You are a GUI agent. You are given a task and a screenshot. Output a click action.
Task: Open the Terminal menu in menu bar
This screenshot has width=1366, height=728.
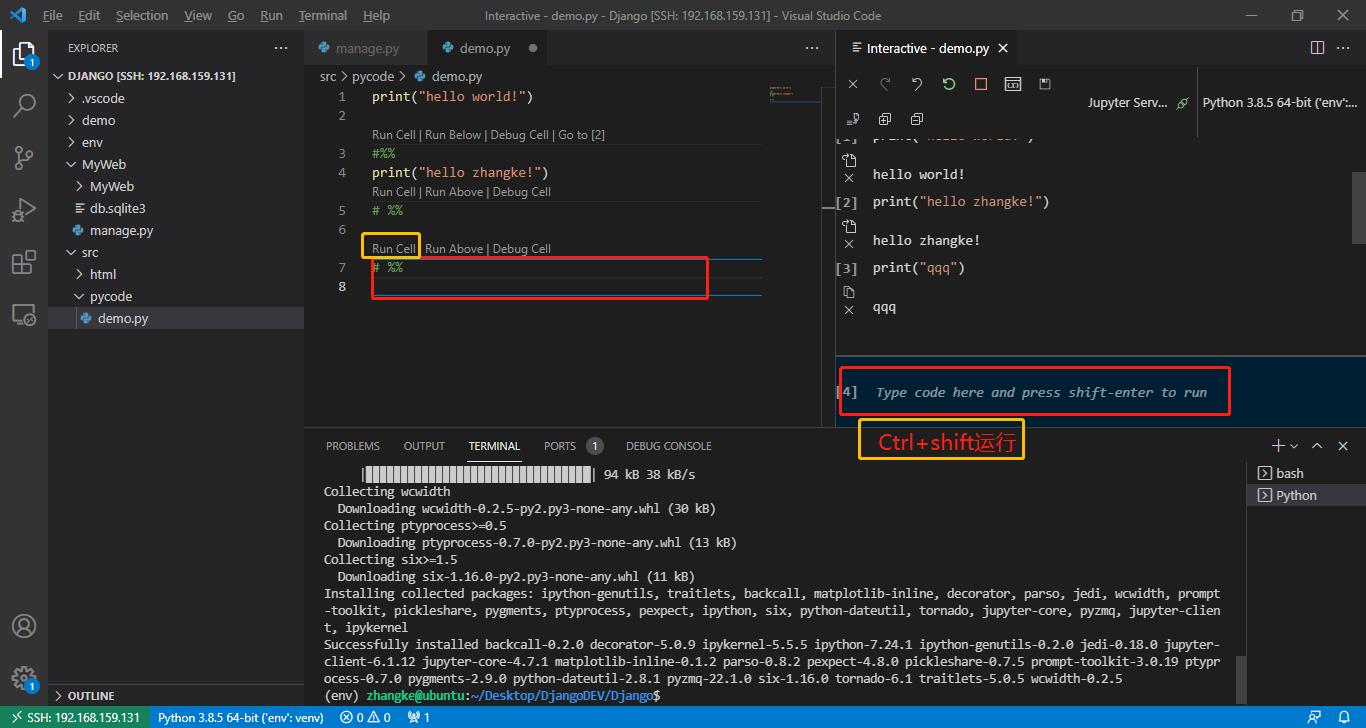(323, 16)
